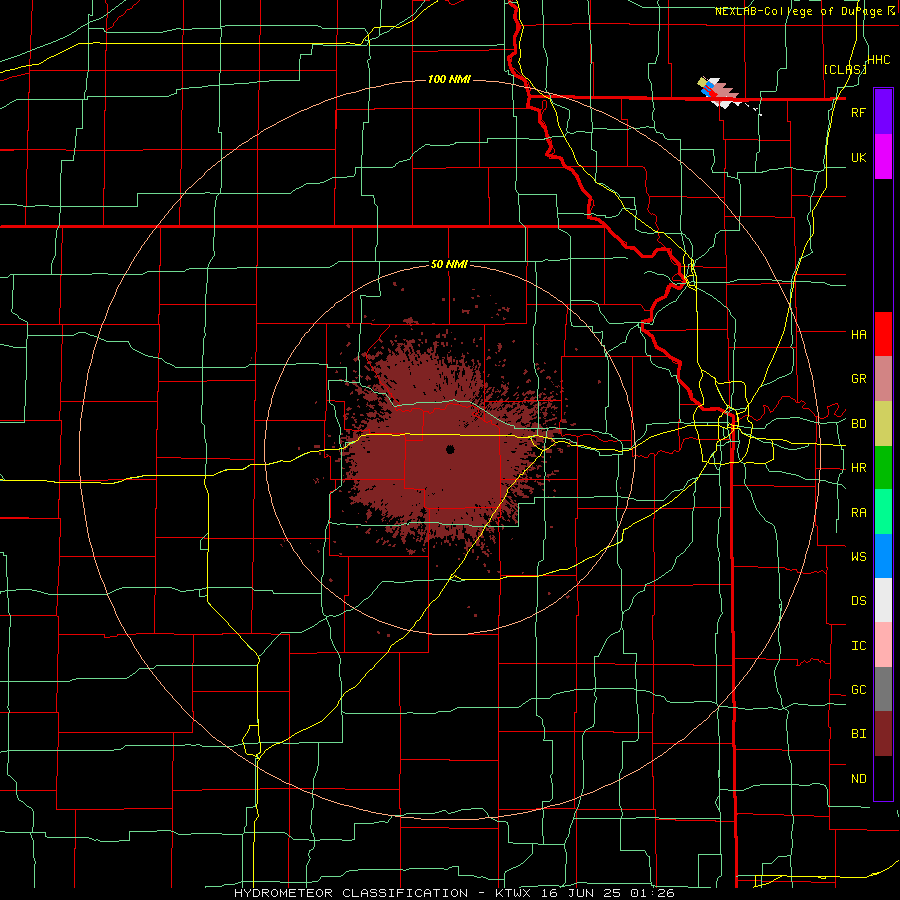Click the "01:26" timestamp text

click(654, 893)
